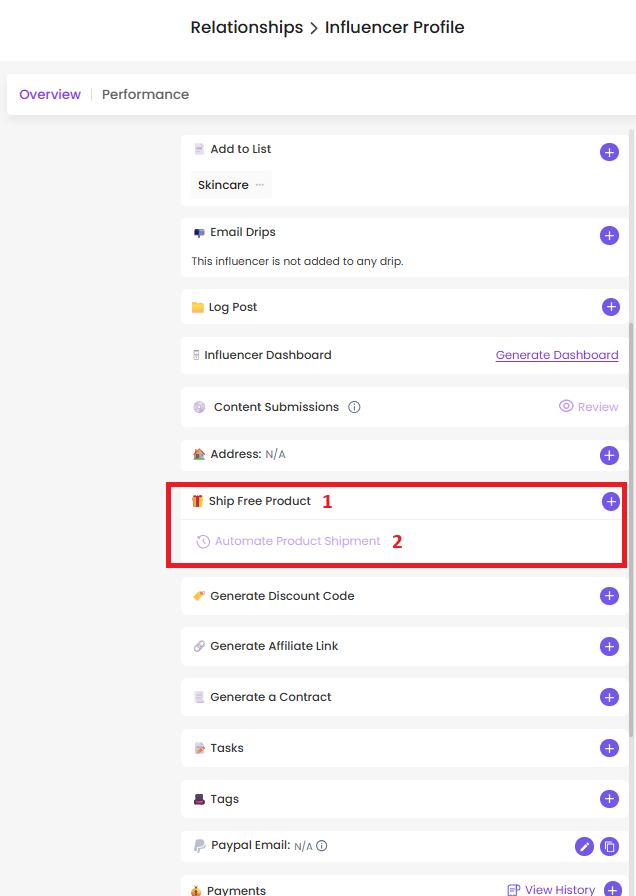
Task: Select the Overview tab
Action: (50, 94)
